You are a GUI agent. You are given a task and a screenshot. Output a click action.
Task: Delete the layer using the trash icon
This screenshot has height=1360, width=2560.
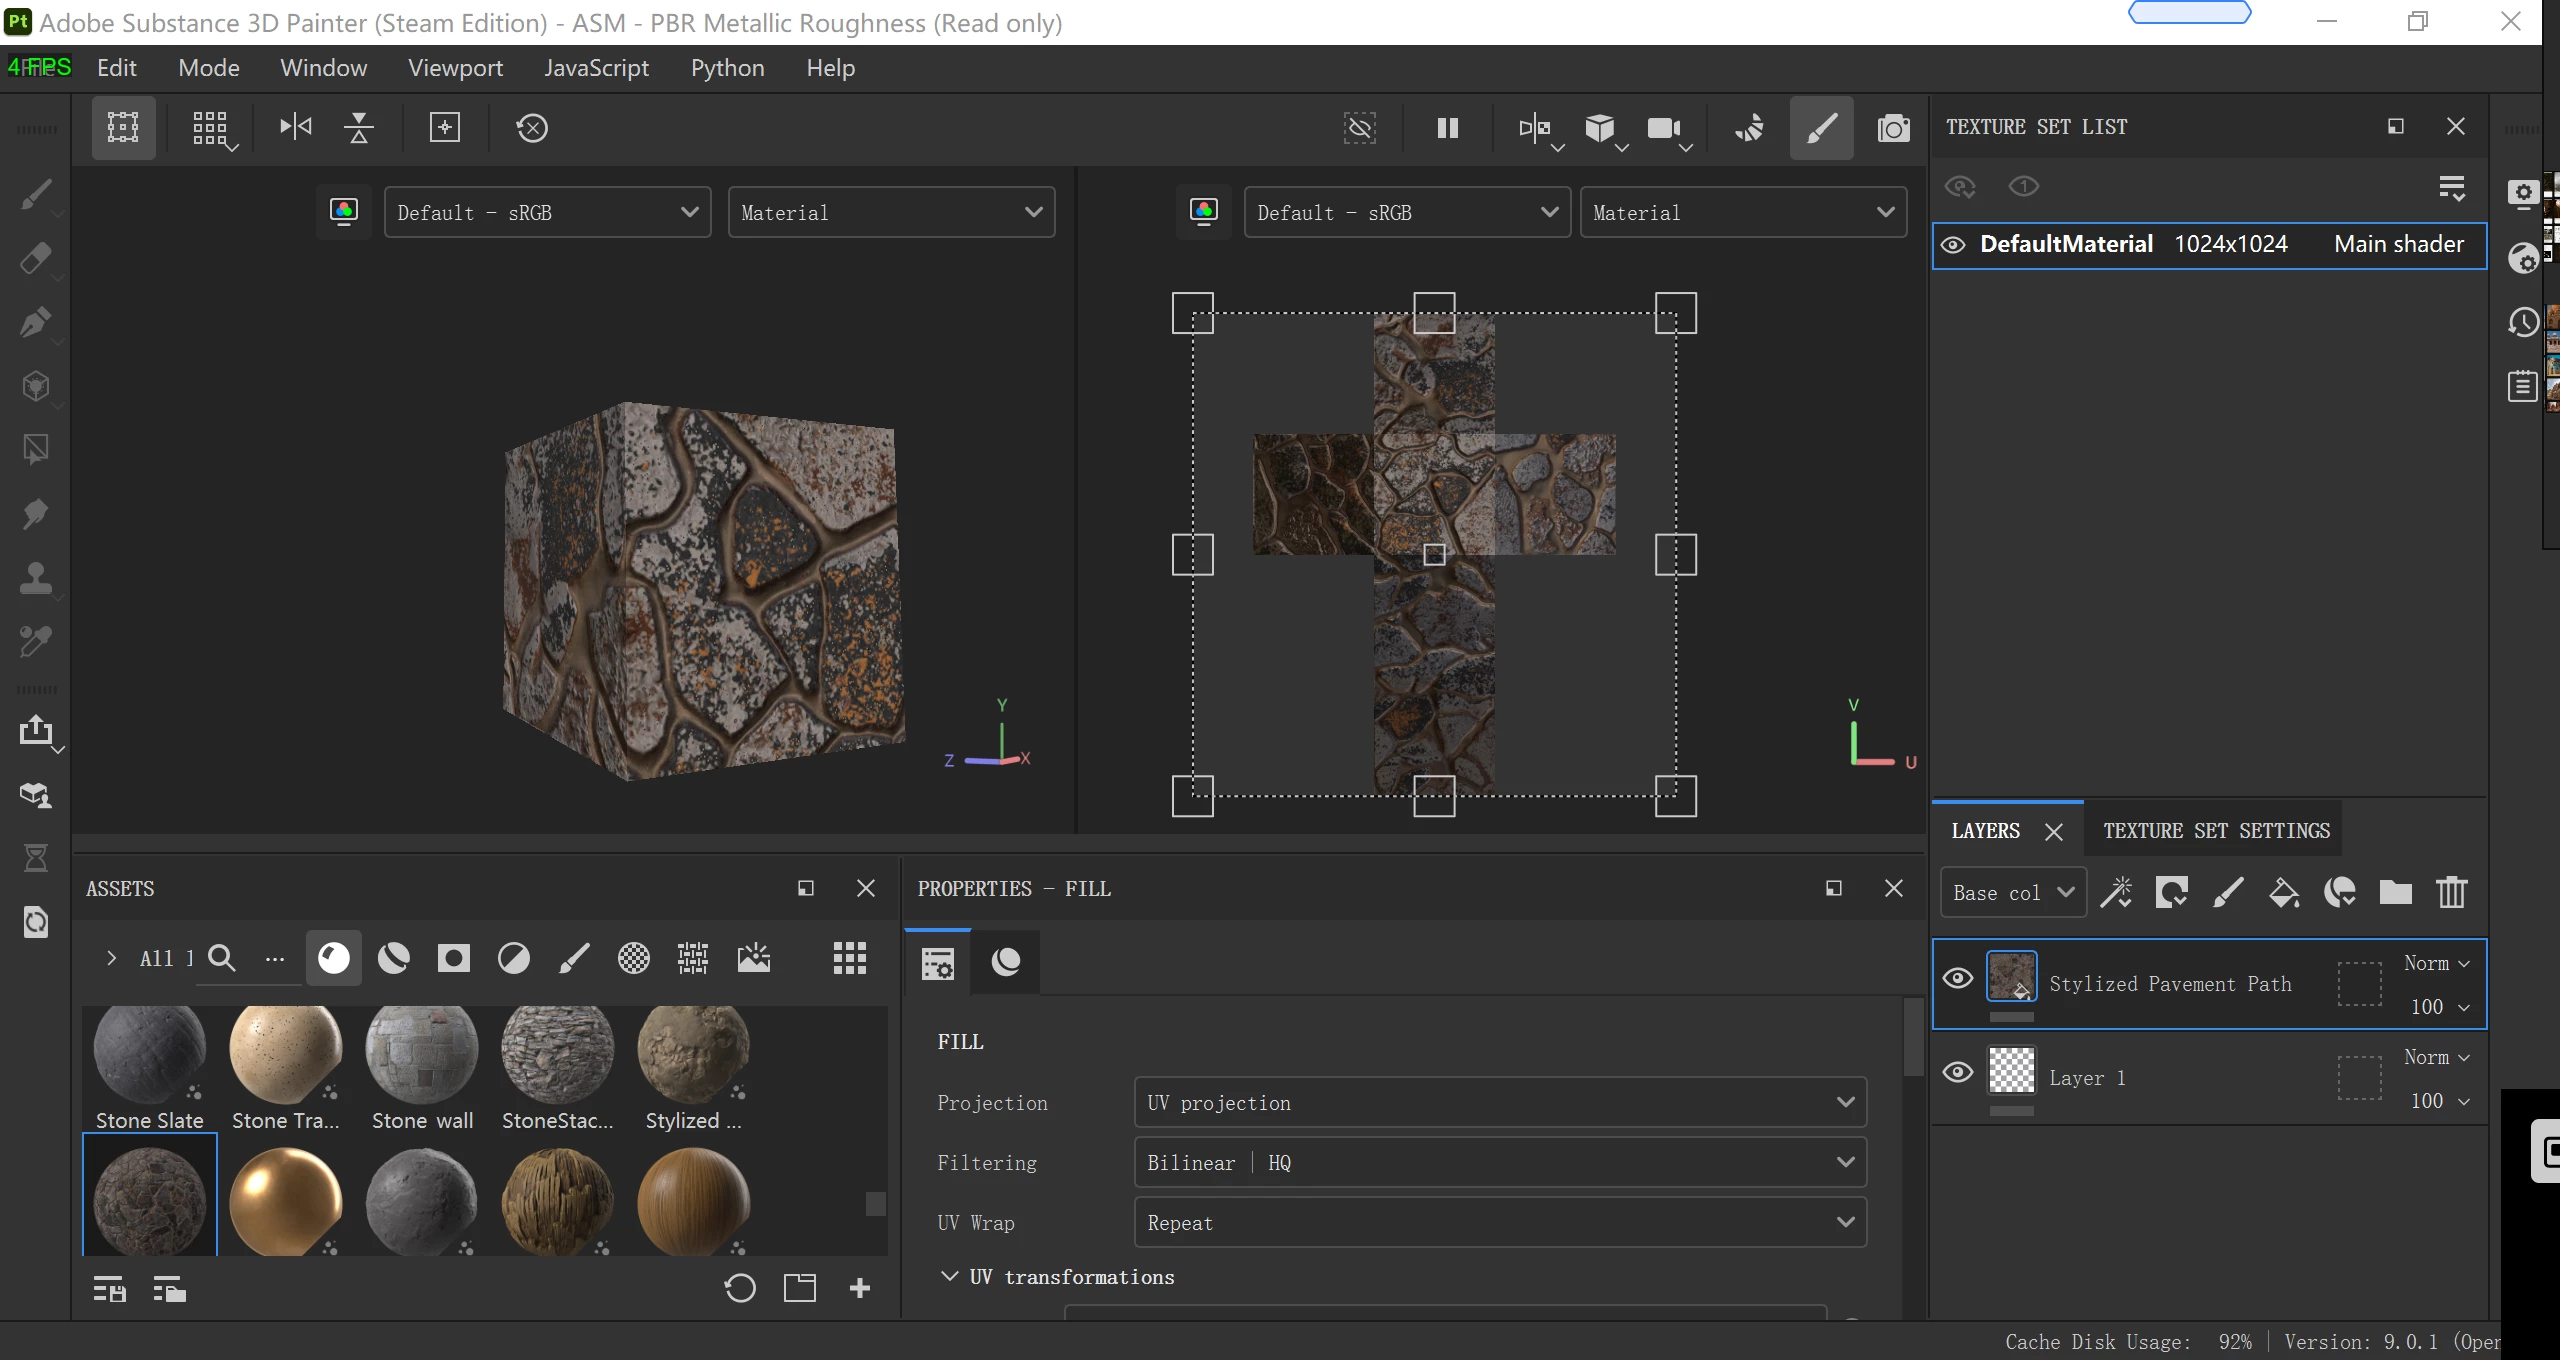click(x=2451, y=892)
